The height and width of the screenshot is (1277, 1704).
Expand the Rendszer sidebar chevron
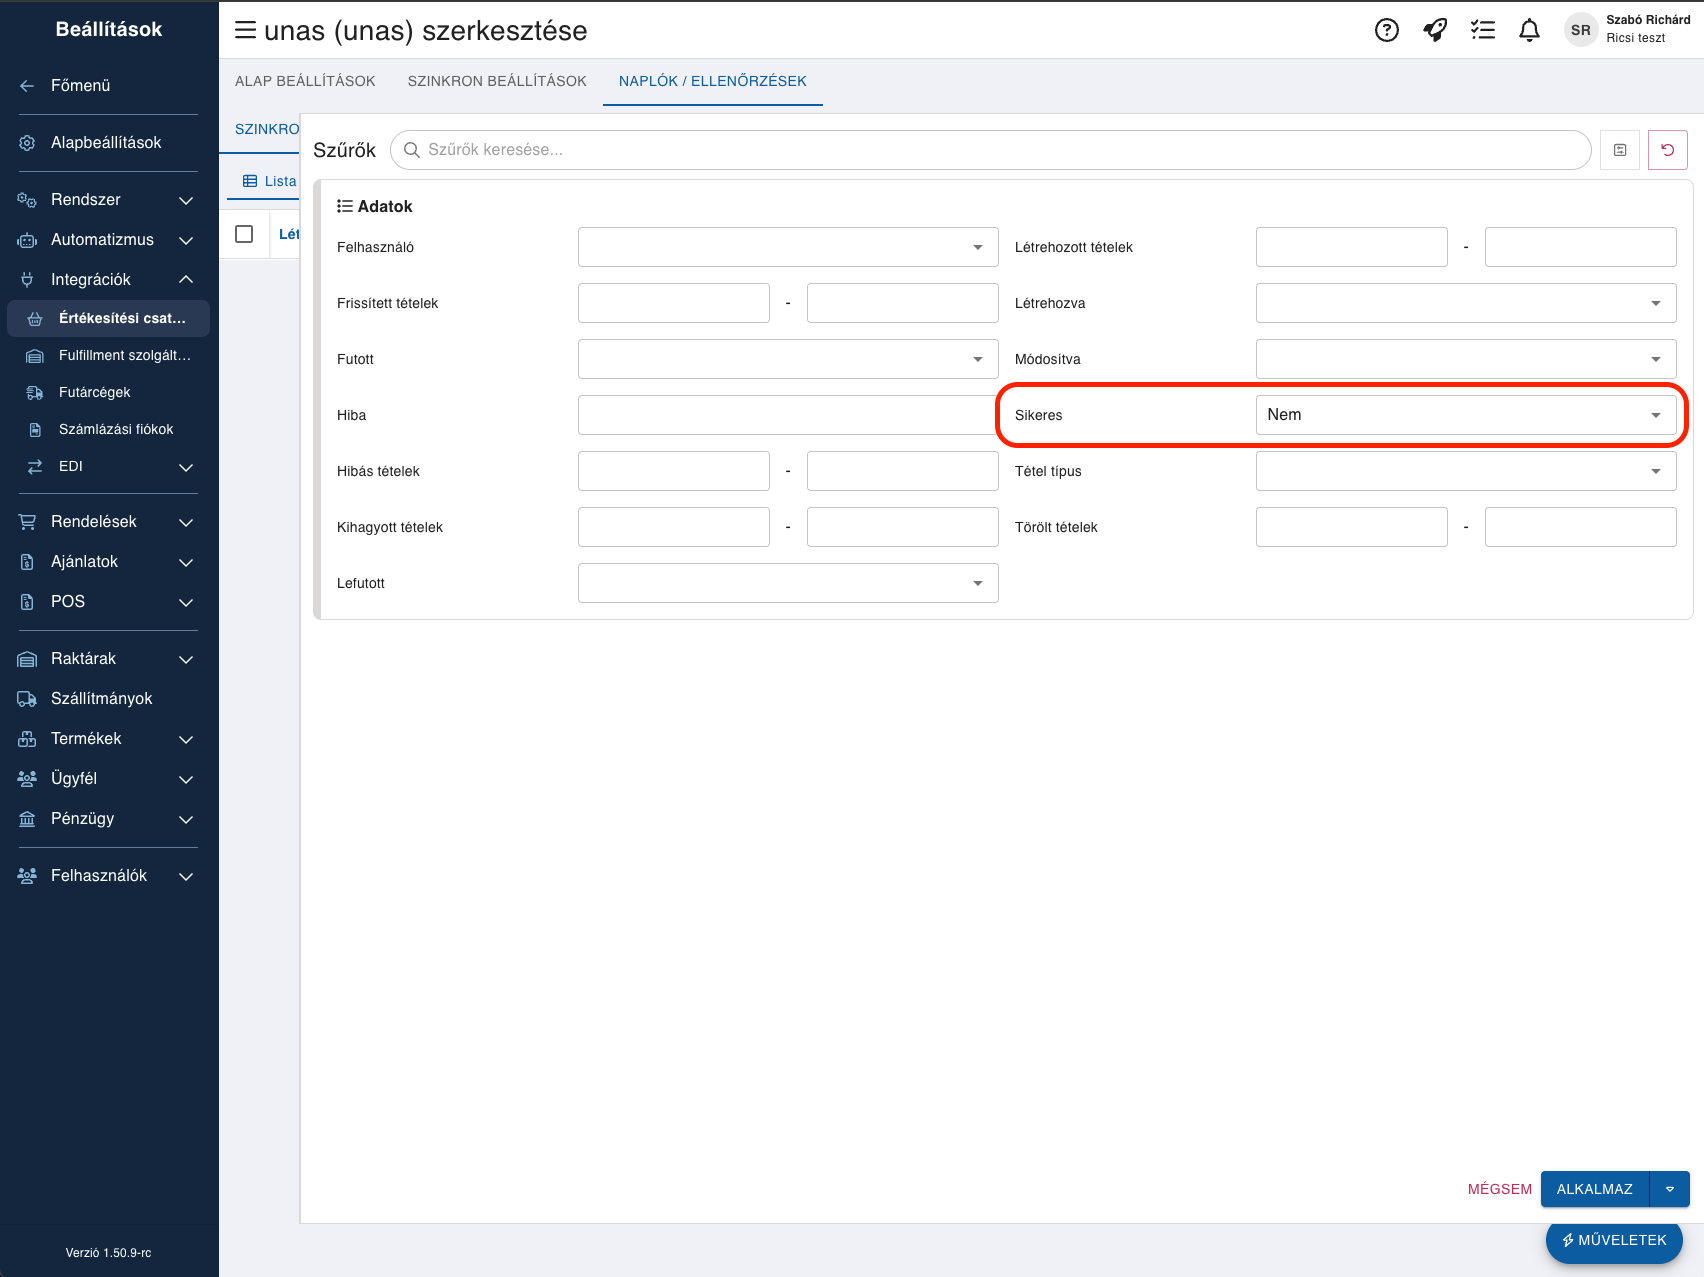[x=186, y=200]
